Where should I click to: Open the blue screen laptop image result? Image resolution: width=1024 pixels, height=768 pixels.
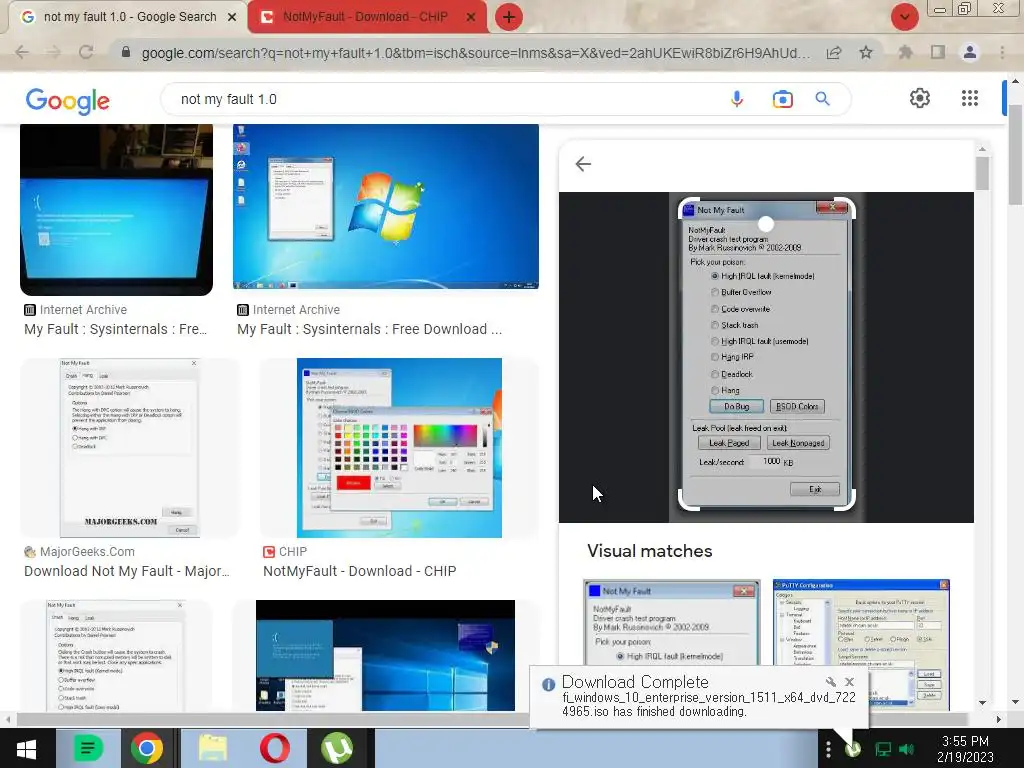(x=116, y=210)
